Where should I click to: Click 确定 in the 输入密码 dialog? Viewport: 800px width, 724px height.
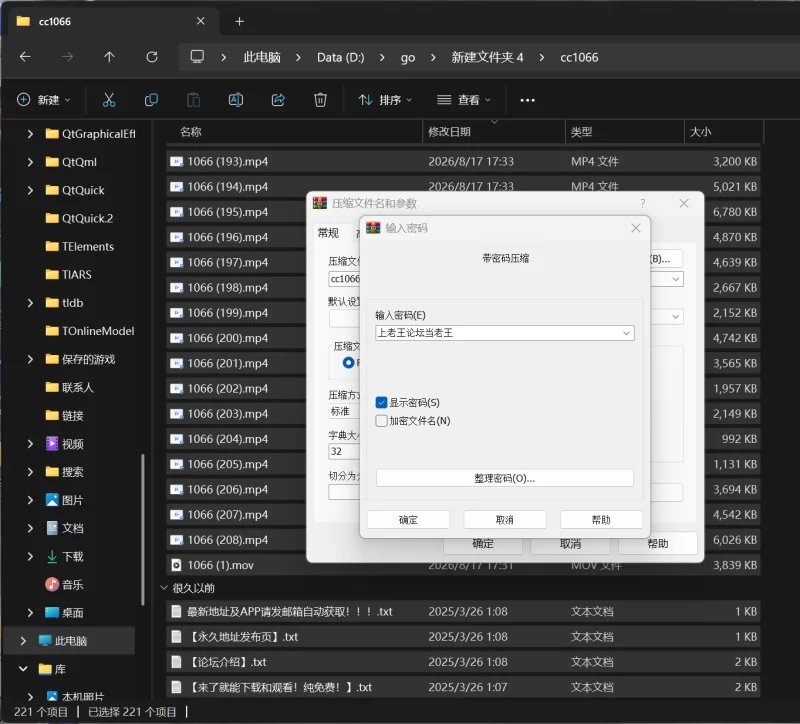(x=408, y=520)
